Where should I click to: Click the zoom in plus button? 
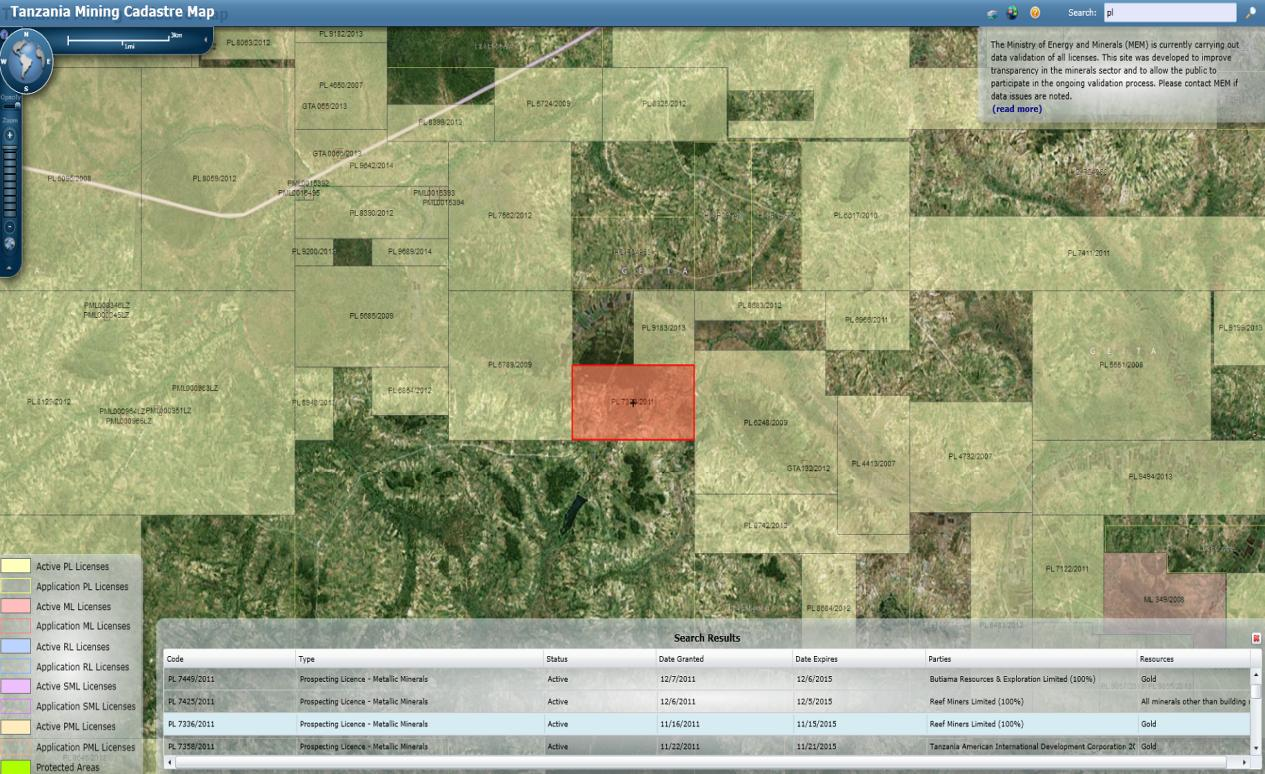[x=10, y=135]
